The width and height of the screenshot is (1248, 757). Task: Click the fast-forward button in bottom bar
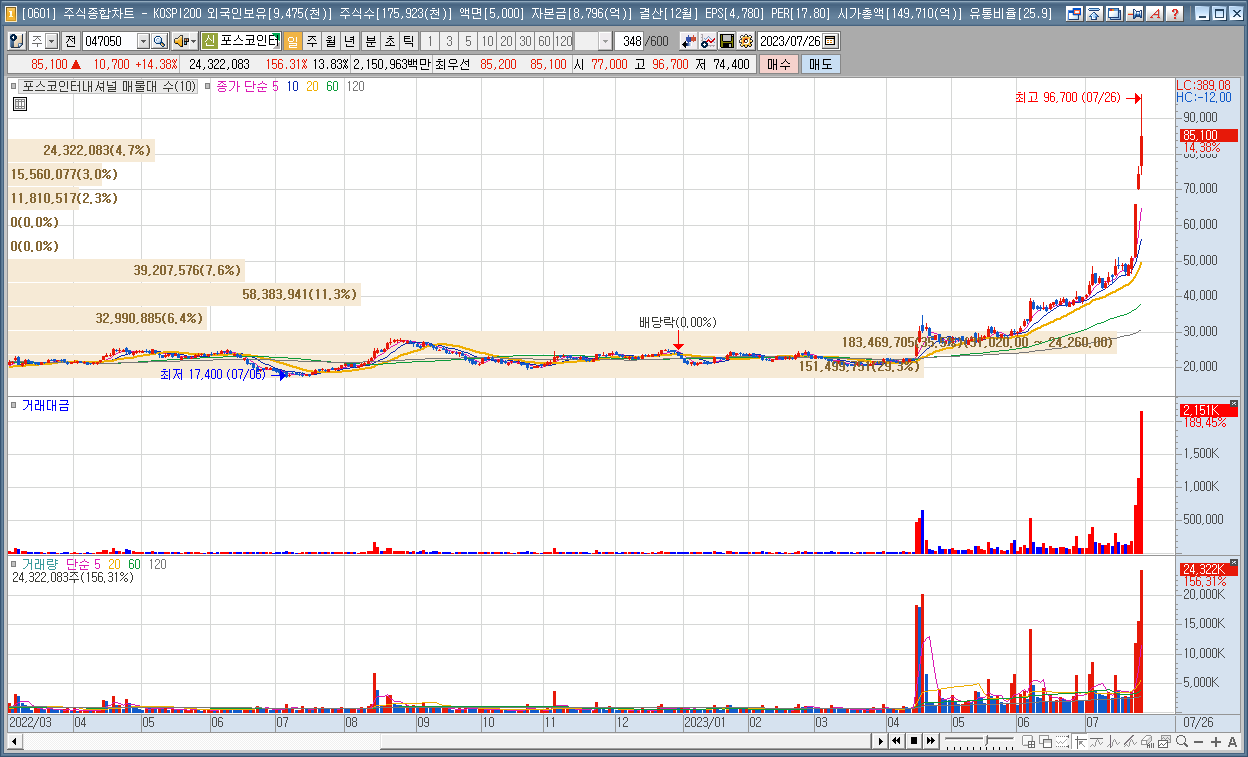tap(930, 741)
